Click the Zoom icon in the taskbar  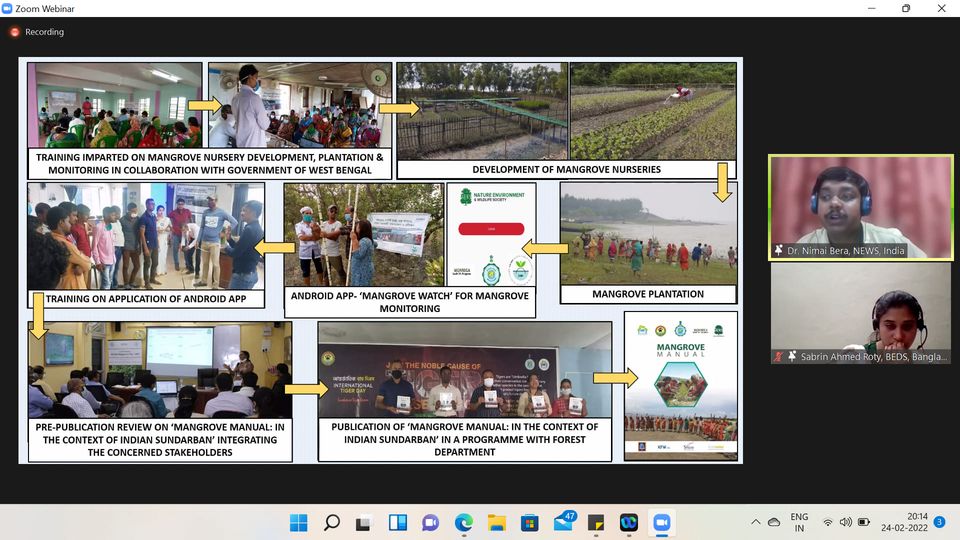[x=661, y=522]
